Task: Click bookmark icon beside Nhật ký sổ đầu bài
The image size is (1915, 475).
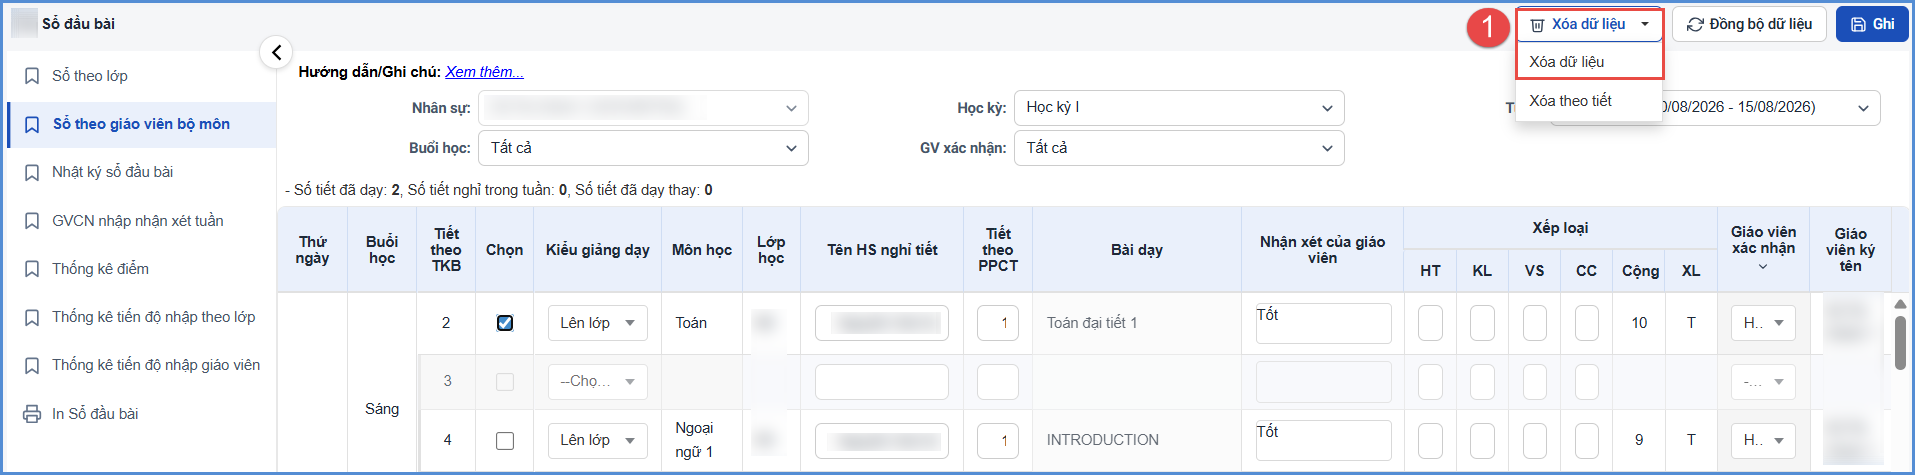Action: [x=32, y=172]
